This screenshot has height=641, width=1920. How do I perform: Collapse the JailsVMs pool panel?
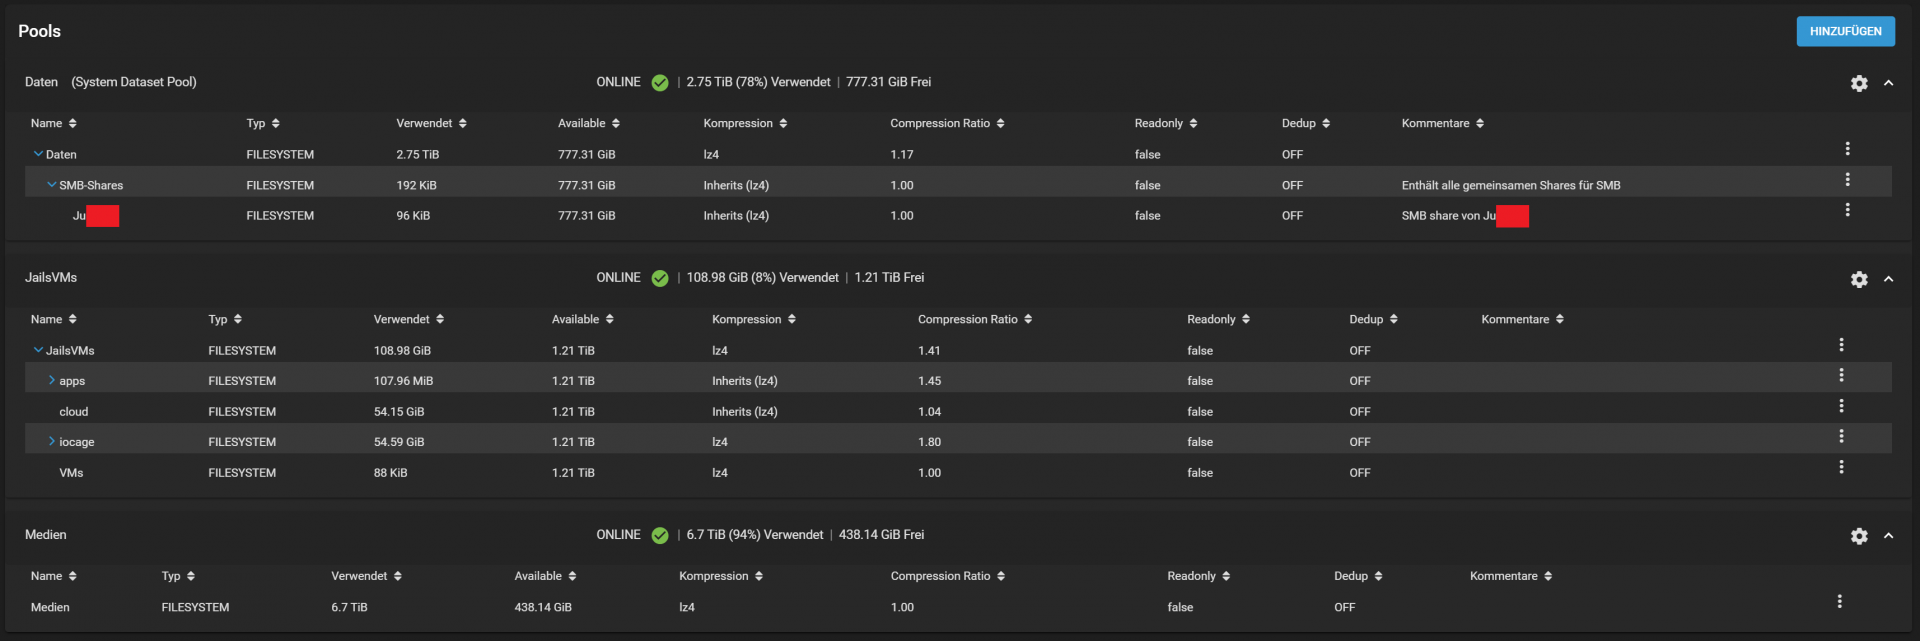tap(1888, 279)
